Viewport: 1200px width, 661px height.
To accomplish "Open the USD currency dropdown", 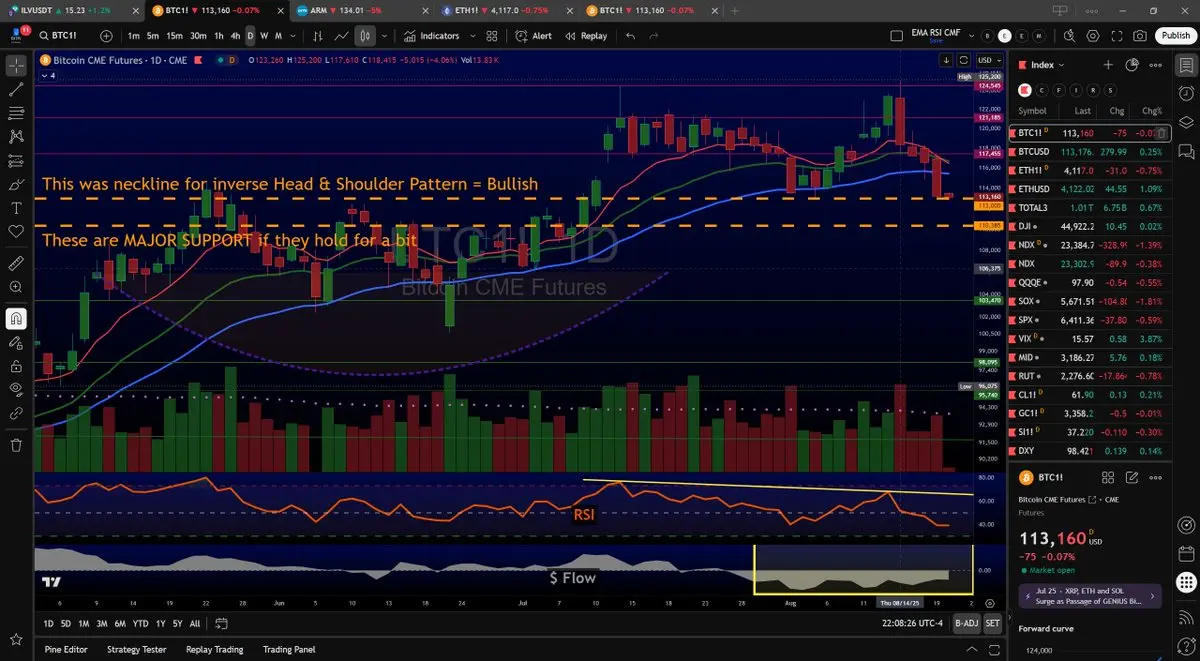I will [x=989, y=60].
